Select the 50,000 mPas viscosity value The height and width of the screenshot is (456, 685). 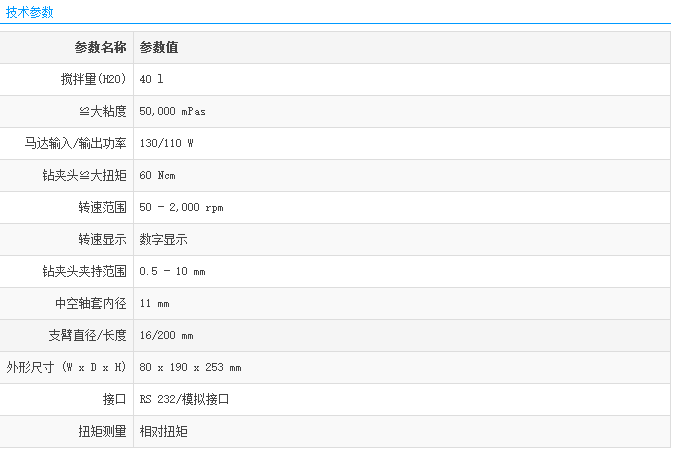[173, 111]
